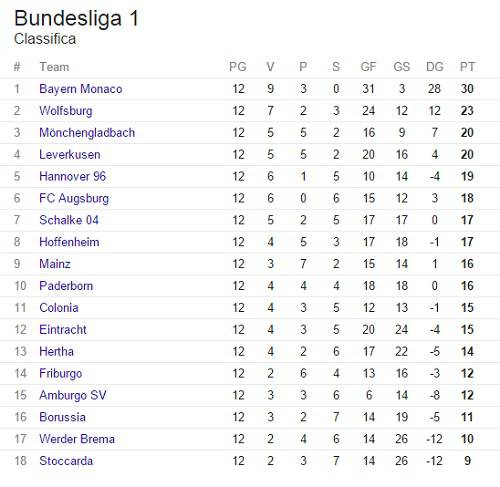Open the Hannover 96 team link
Viewport: 500px width, 487px height.
pyautogui.click(x=72, y=176)
